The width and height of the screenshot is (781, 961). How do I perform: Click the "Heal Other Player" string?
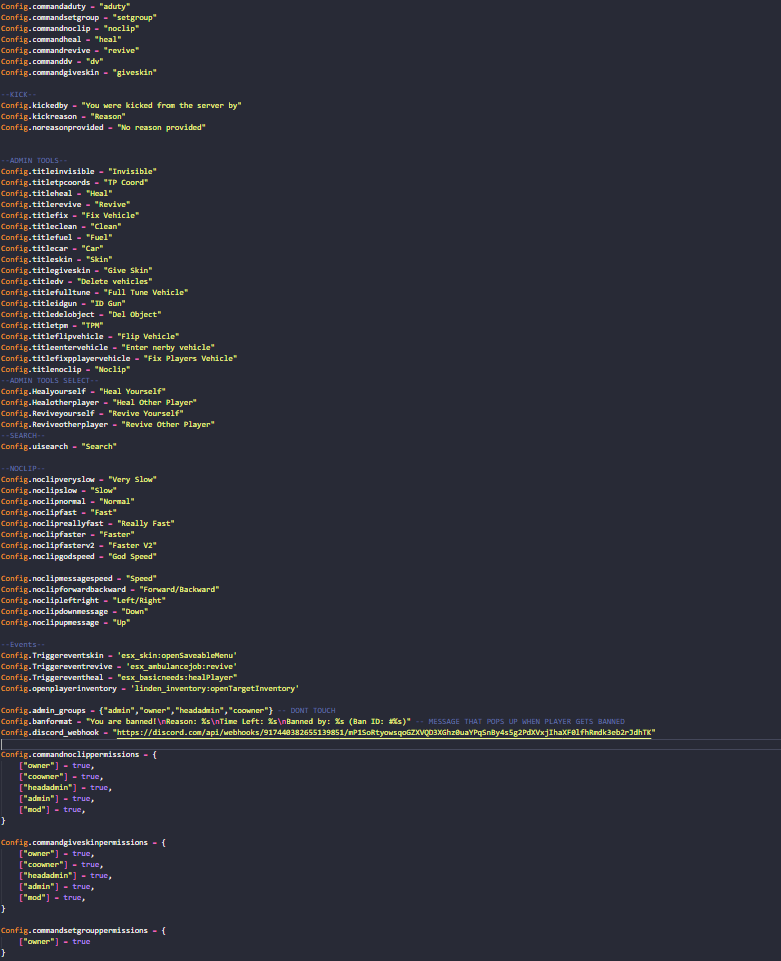[x=155, y=403]
